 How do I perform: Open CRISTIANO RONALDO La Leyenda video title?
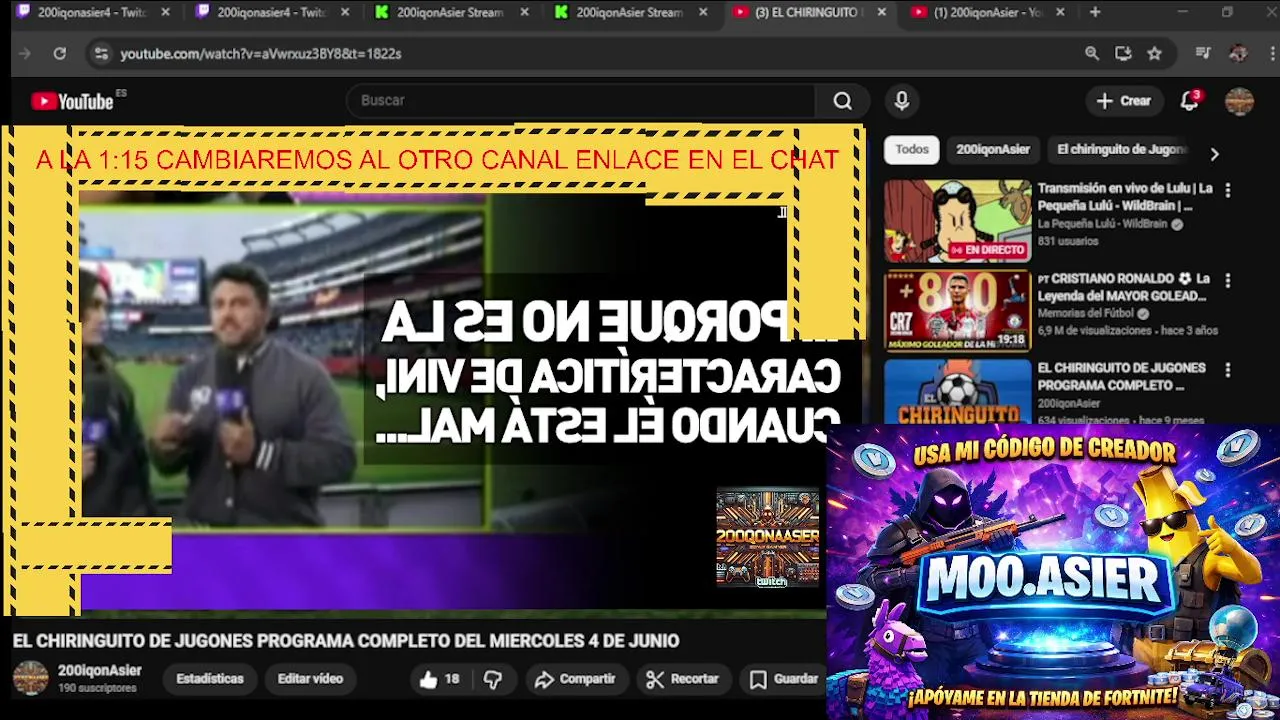[1123, 287]
